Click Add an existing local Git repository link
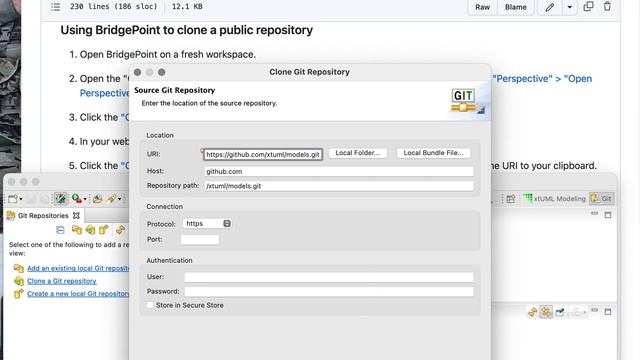The image size is (640, 360). [x=78, y=268]
